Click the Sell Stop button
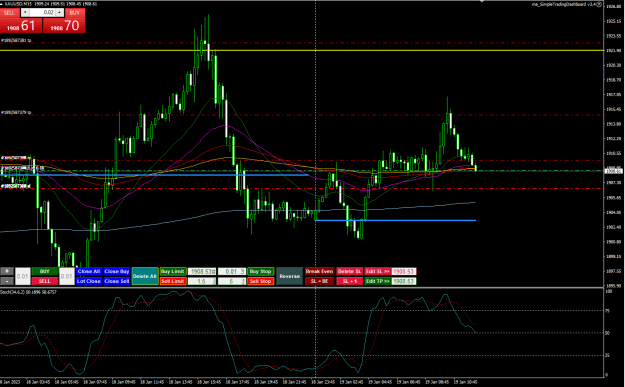The image size is (625, 387). coord(260,281)
